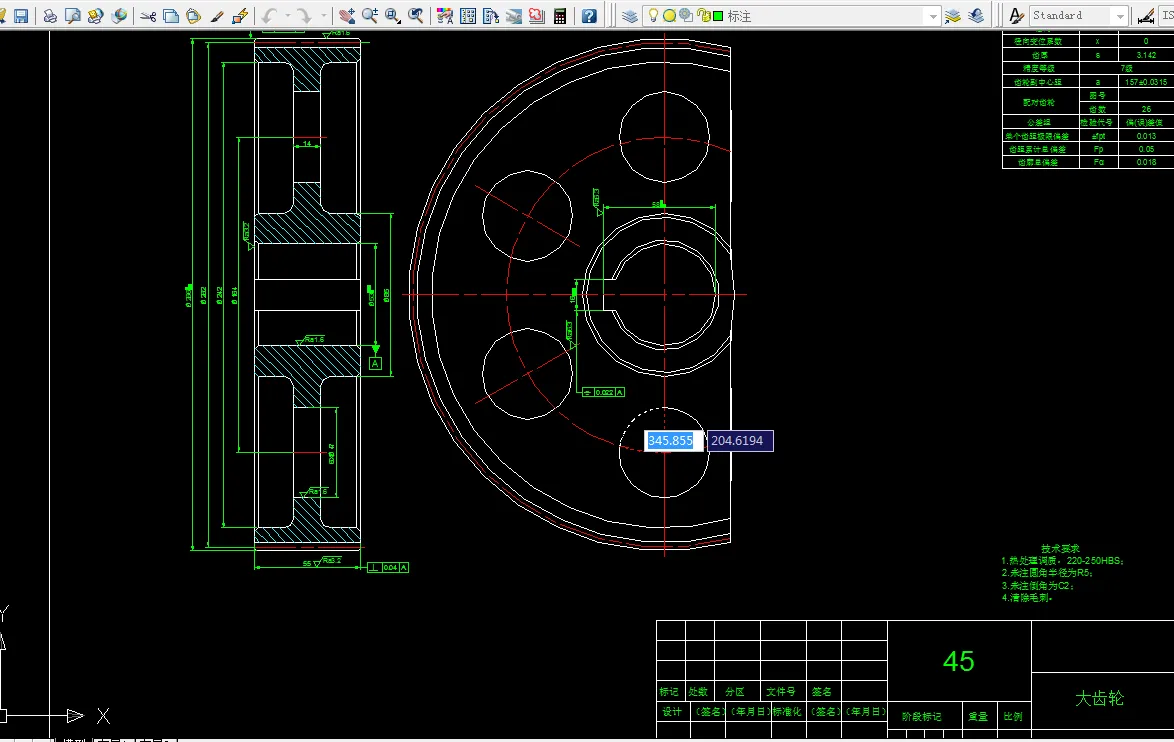Viewport: 1174px width, 742px height.
Task: Open the Zoom Window flyout
Action: pos(392,16)
